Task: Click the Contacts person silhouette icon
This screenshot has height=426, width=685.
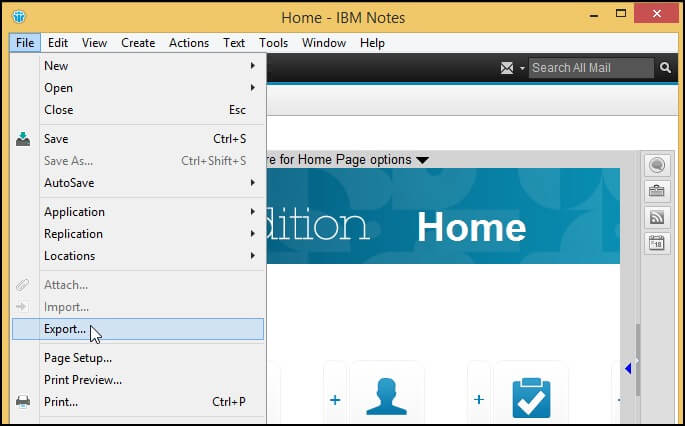Action: pos(387,396)
